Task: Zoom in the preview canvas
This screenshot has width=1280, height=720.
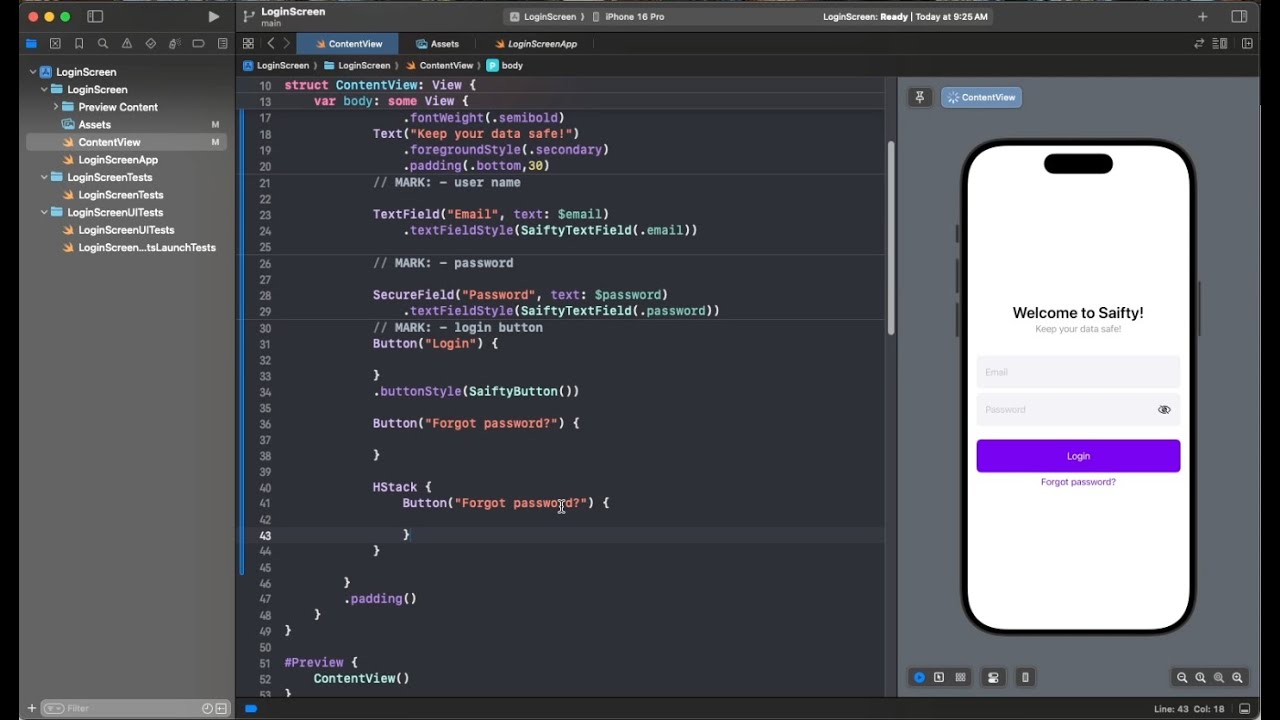Action: [x=1237, y=677]
